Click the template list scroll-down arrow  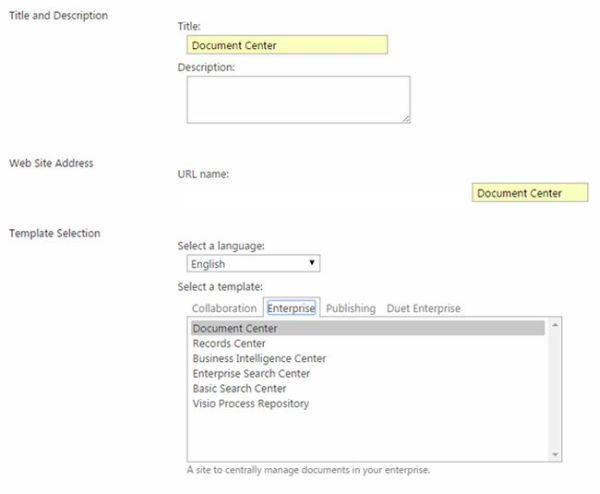pos(555,453)
